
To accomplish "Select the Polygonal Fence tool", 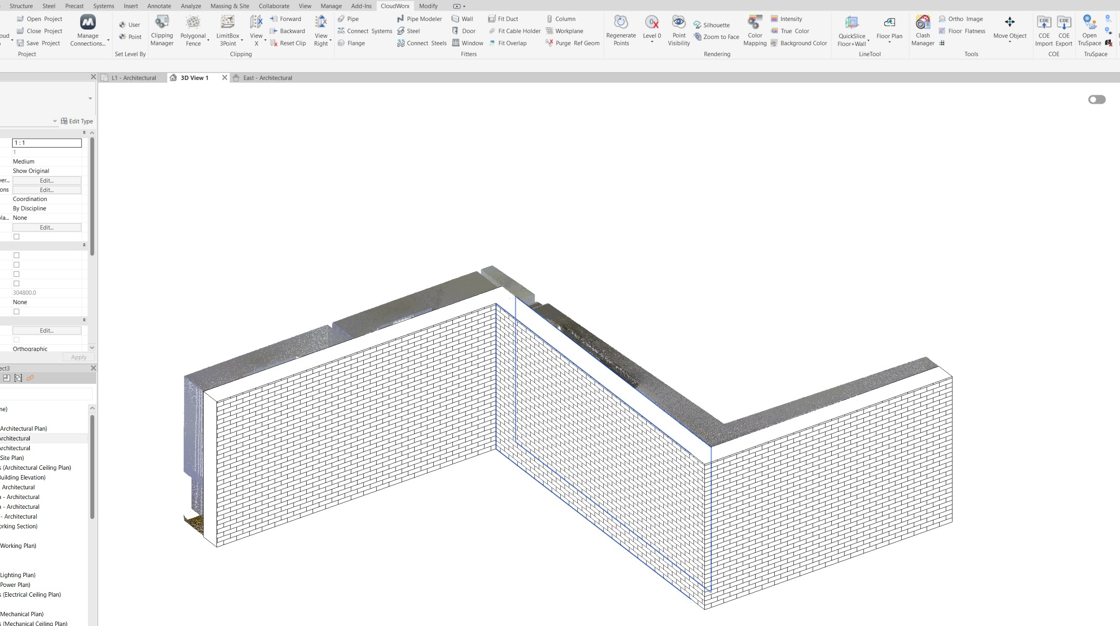I will point(193,31).
